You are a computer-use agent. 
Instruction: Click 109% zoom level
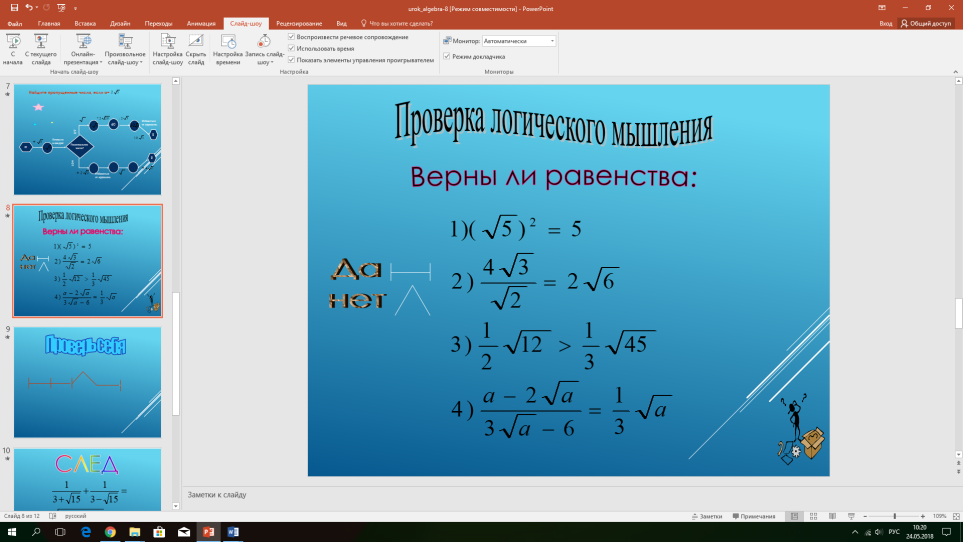coord(939,516)
